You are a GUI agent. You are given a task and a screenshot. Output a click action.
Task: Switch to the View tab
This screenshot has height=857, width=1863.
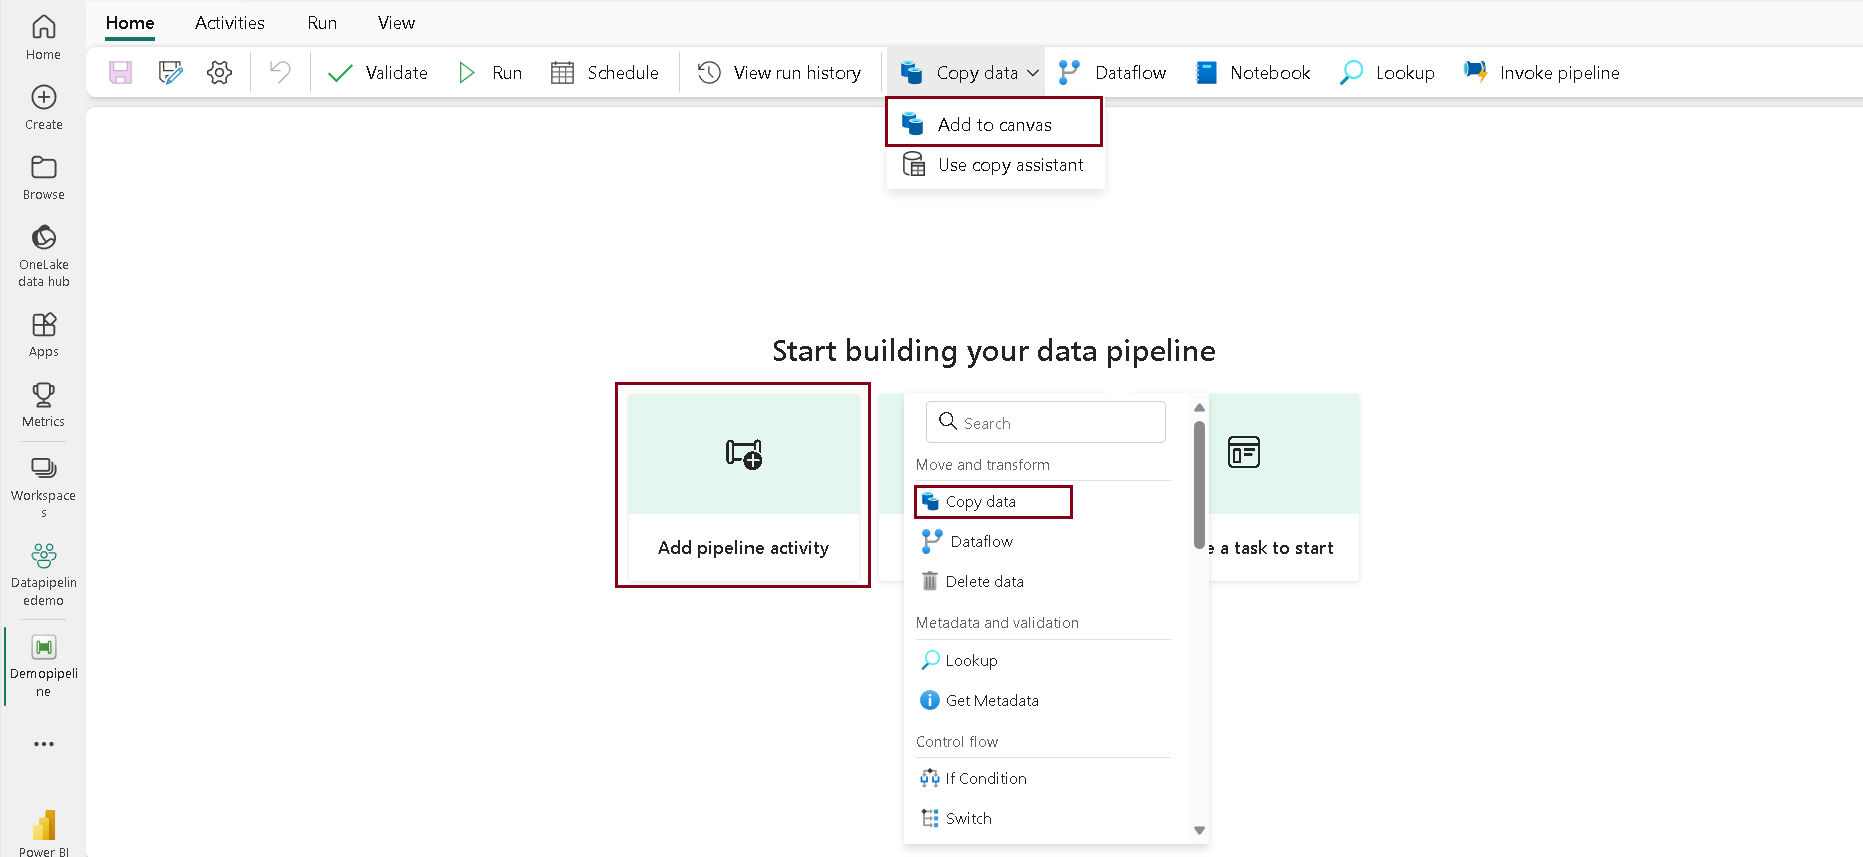click(396, 22)
